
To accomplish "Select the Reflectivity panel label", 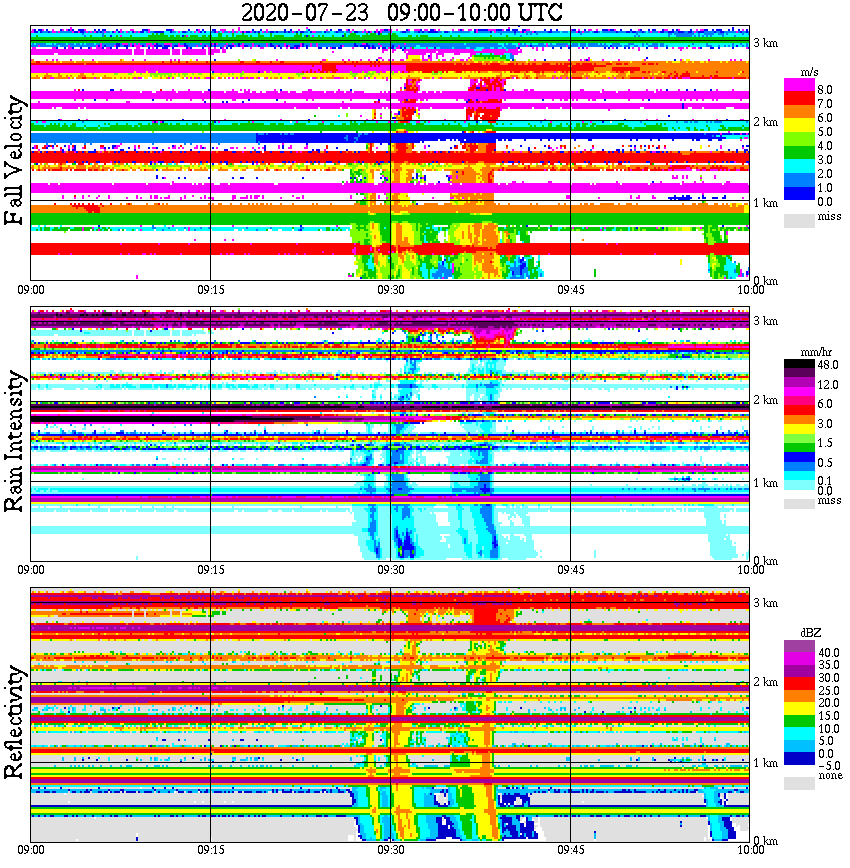I will 14,722.
